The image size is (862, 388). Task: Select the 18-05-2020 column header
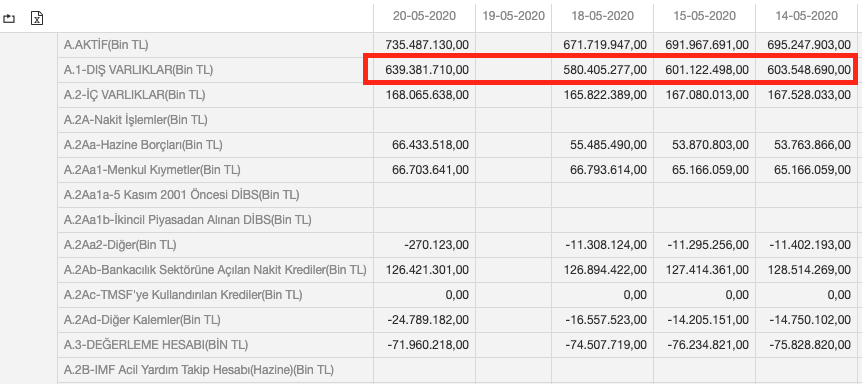click(603, 16)
